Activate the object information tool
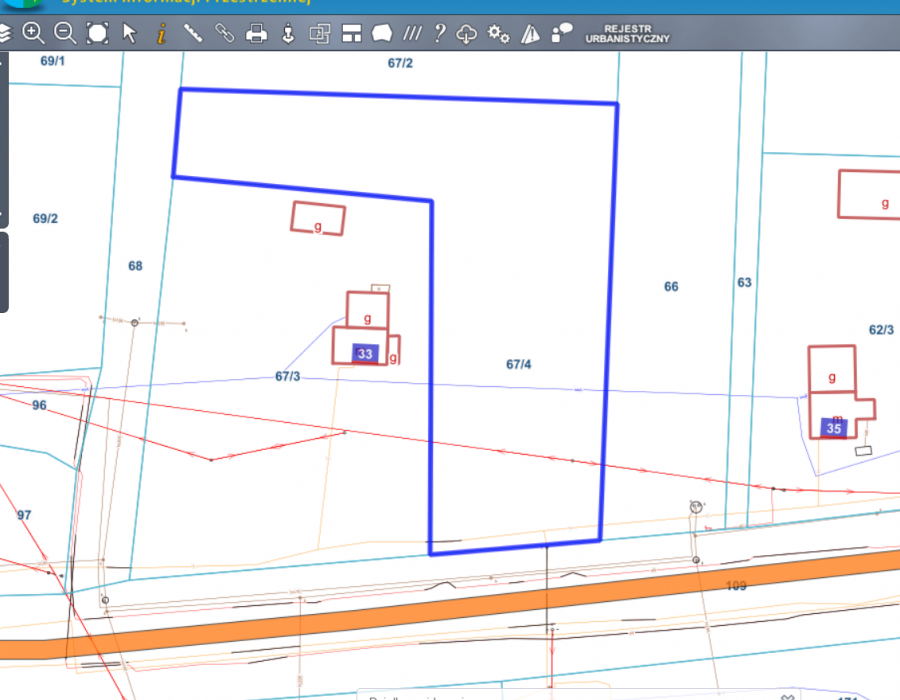The image size is (900, 700). (161, 33)
